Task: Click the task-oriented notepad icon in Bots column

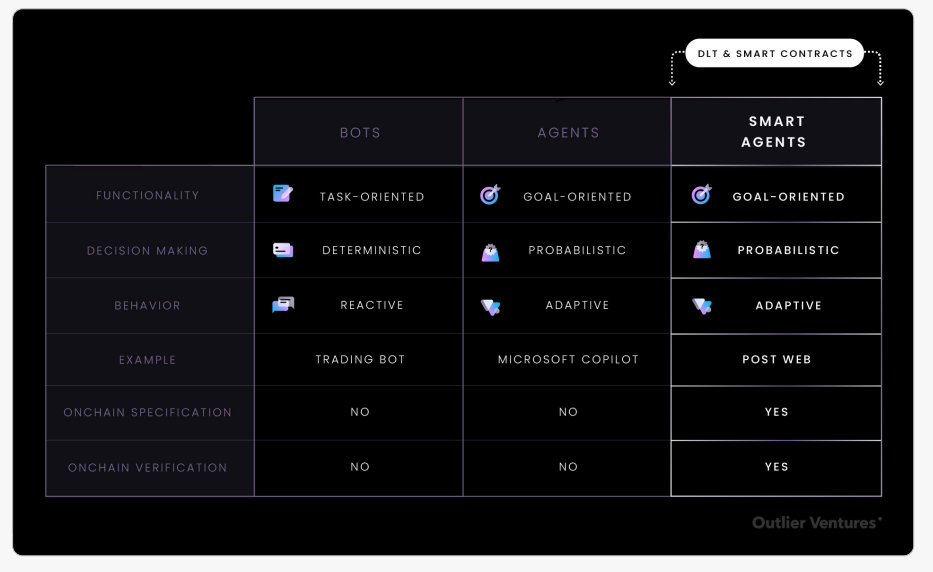Action: pos(283,194)
